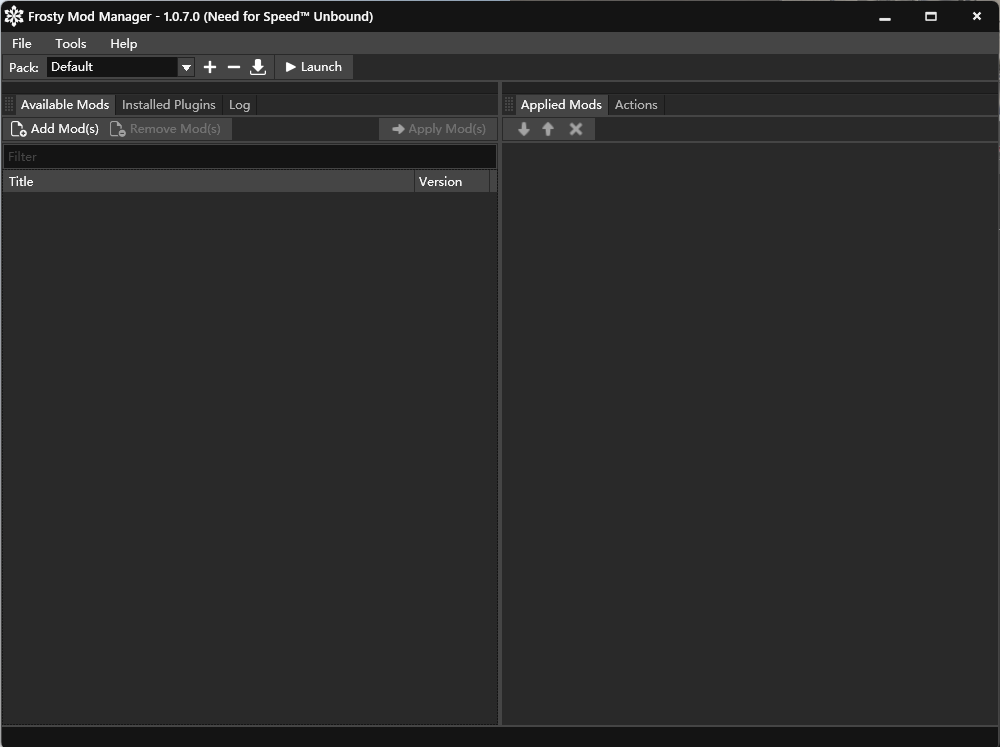Remove applied mod with X icon
The width and height of the screenshot is (1000, 747).
[x=576, y=129]
